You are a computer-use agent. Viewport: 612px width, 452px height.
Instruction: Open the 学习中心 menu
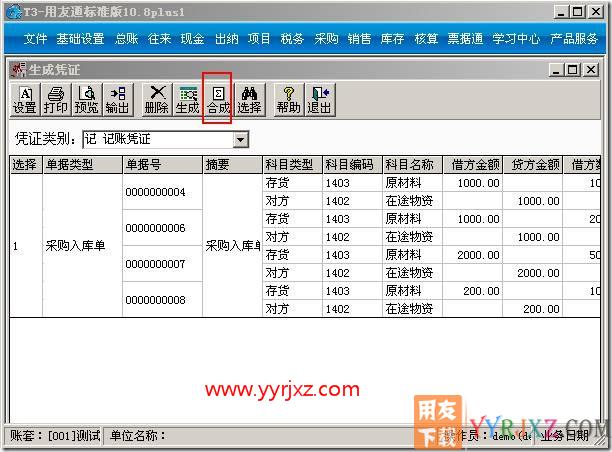coord(516,39)
